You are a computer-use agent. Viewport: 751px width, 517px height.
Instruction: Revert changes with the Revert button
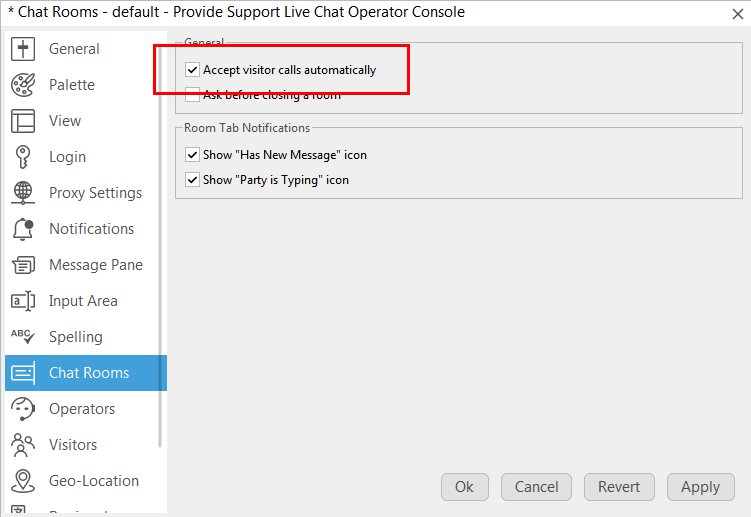click(619, 487)
